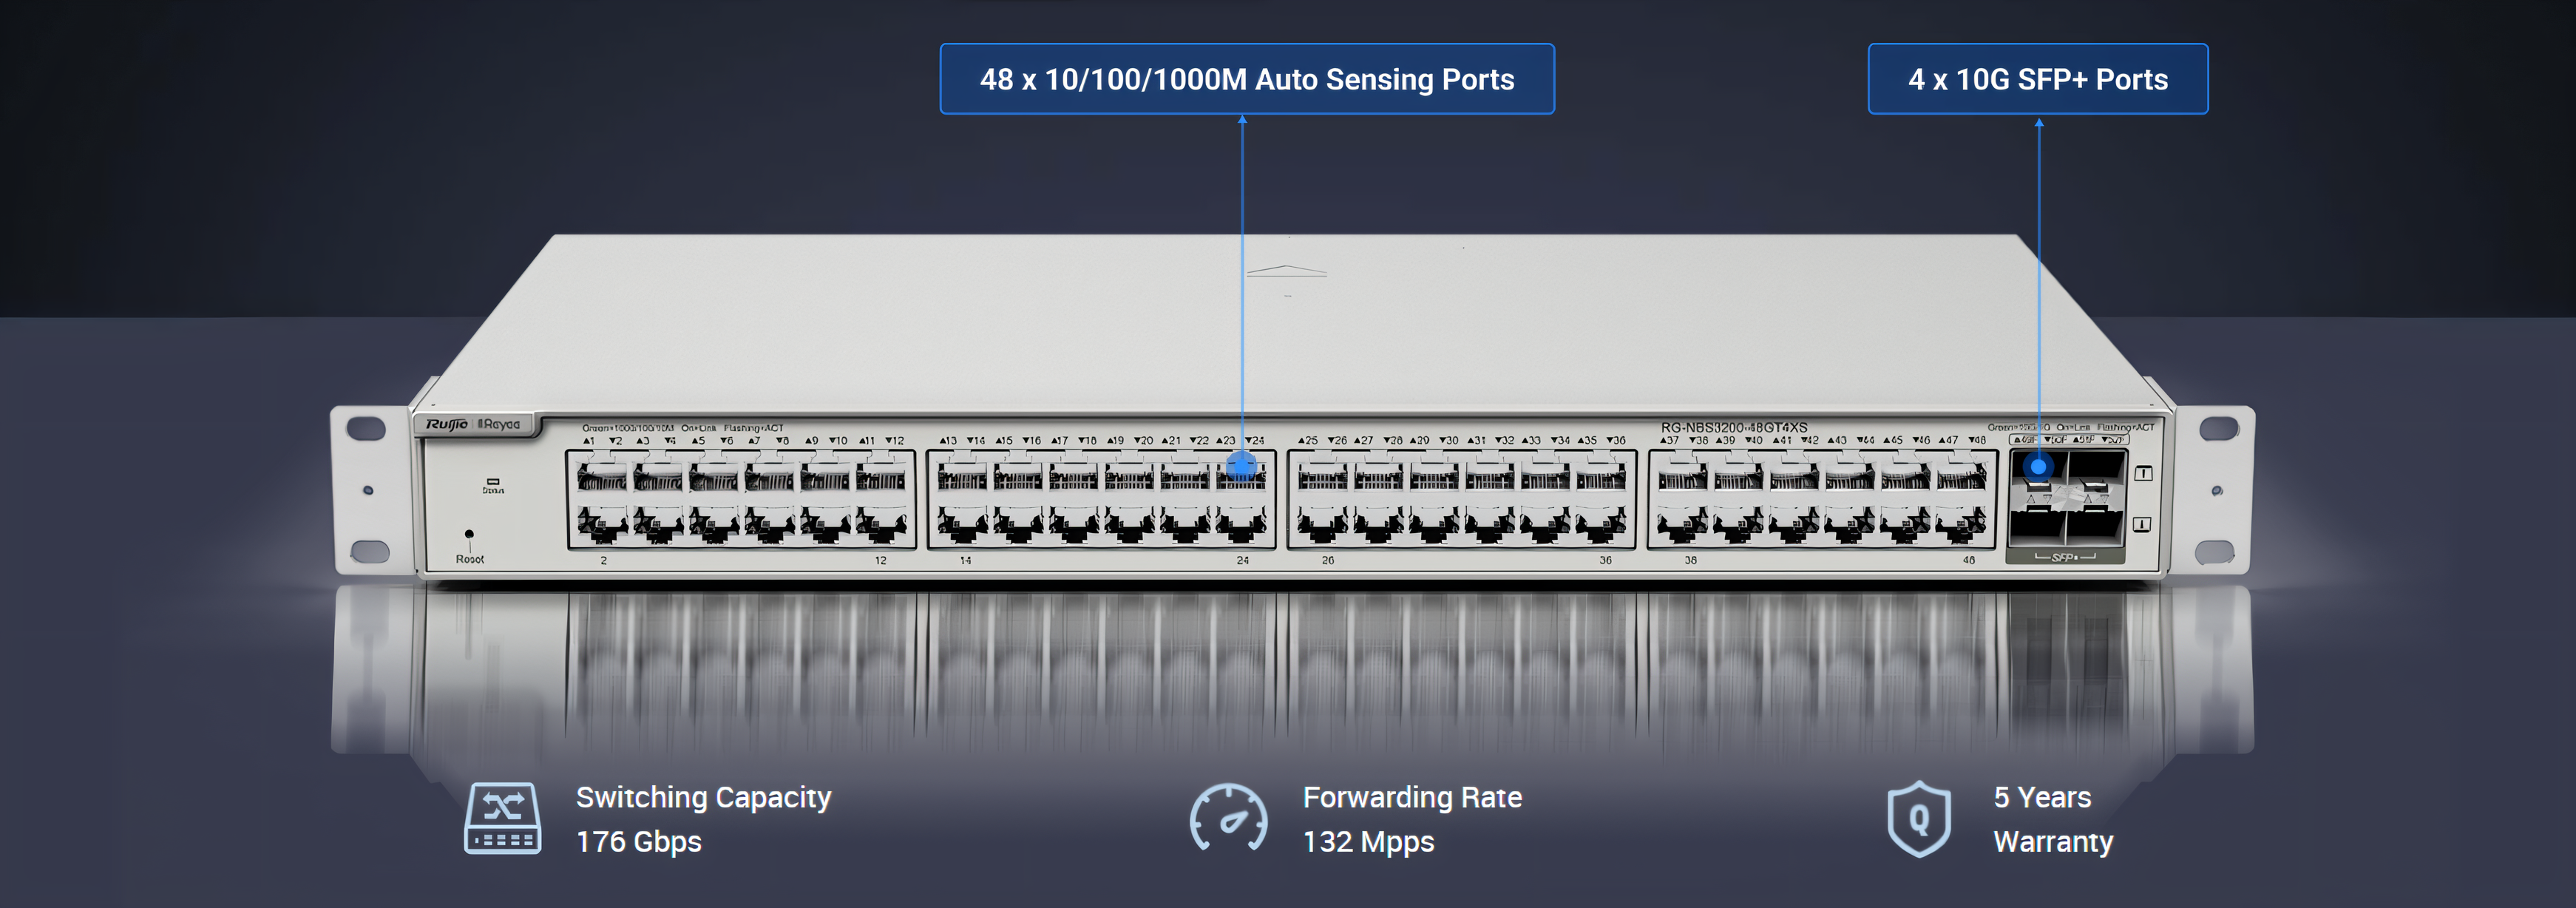Click the "SFP+" label below fiber ports
Viewport: 2576px width, 908px height.
(2064, 557)
